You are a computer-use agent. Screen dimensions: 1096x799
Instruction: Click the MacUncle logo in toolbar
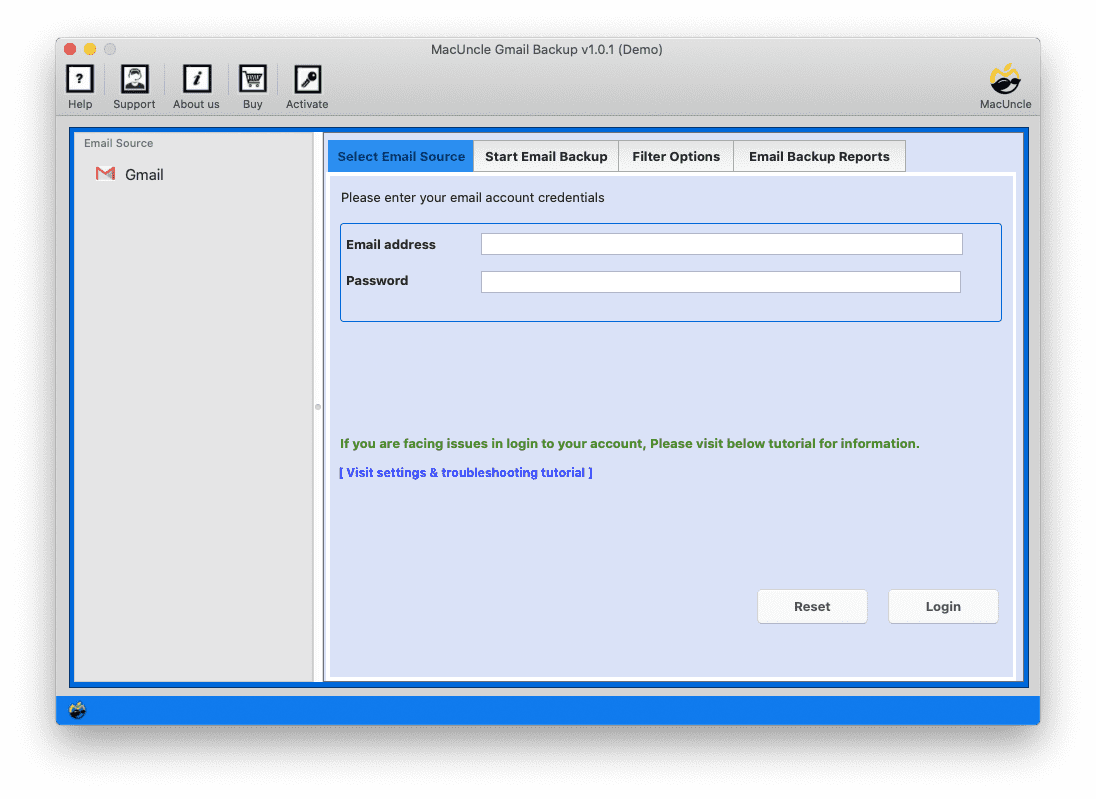1005,80
